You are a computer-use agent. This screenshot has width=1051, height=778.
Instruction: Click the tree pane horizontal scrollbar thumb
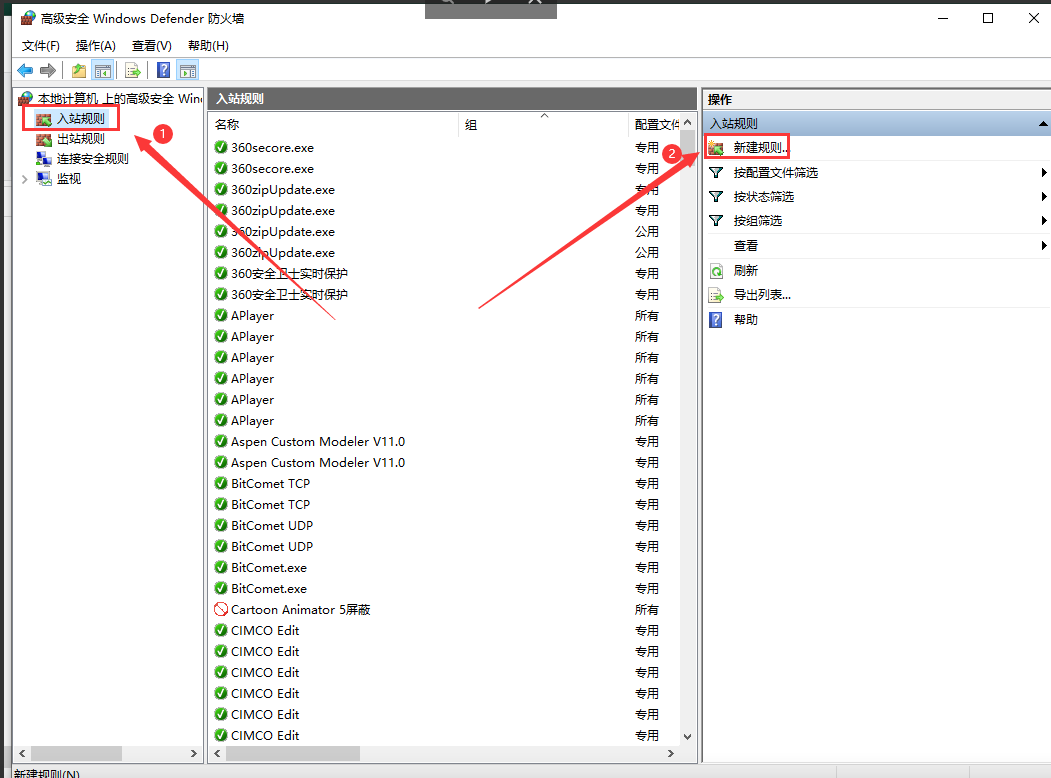pyautogui.click(x=76, y=753)
